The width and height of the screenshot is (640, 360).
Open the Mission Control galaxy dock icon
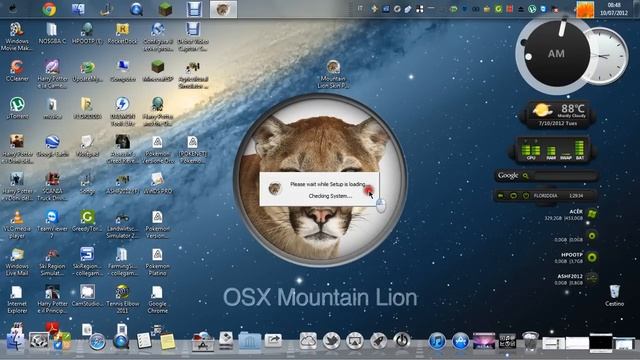click(x=484, y=340)
